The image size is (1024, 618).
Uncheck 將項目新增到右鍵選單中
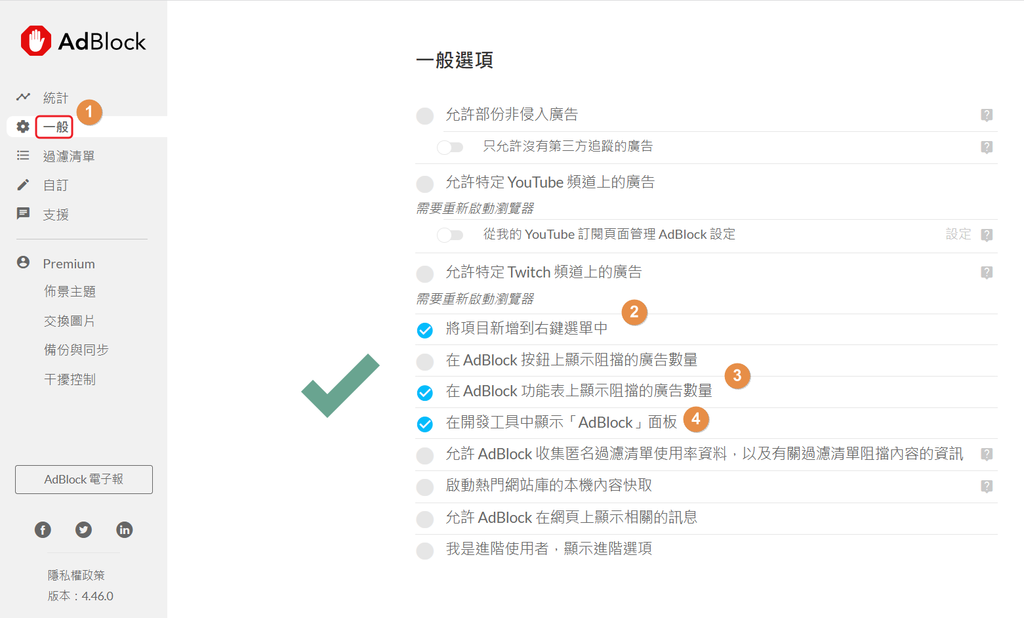pyautogui.click(x=425, y=330)
